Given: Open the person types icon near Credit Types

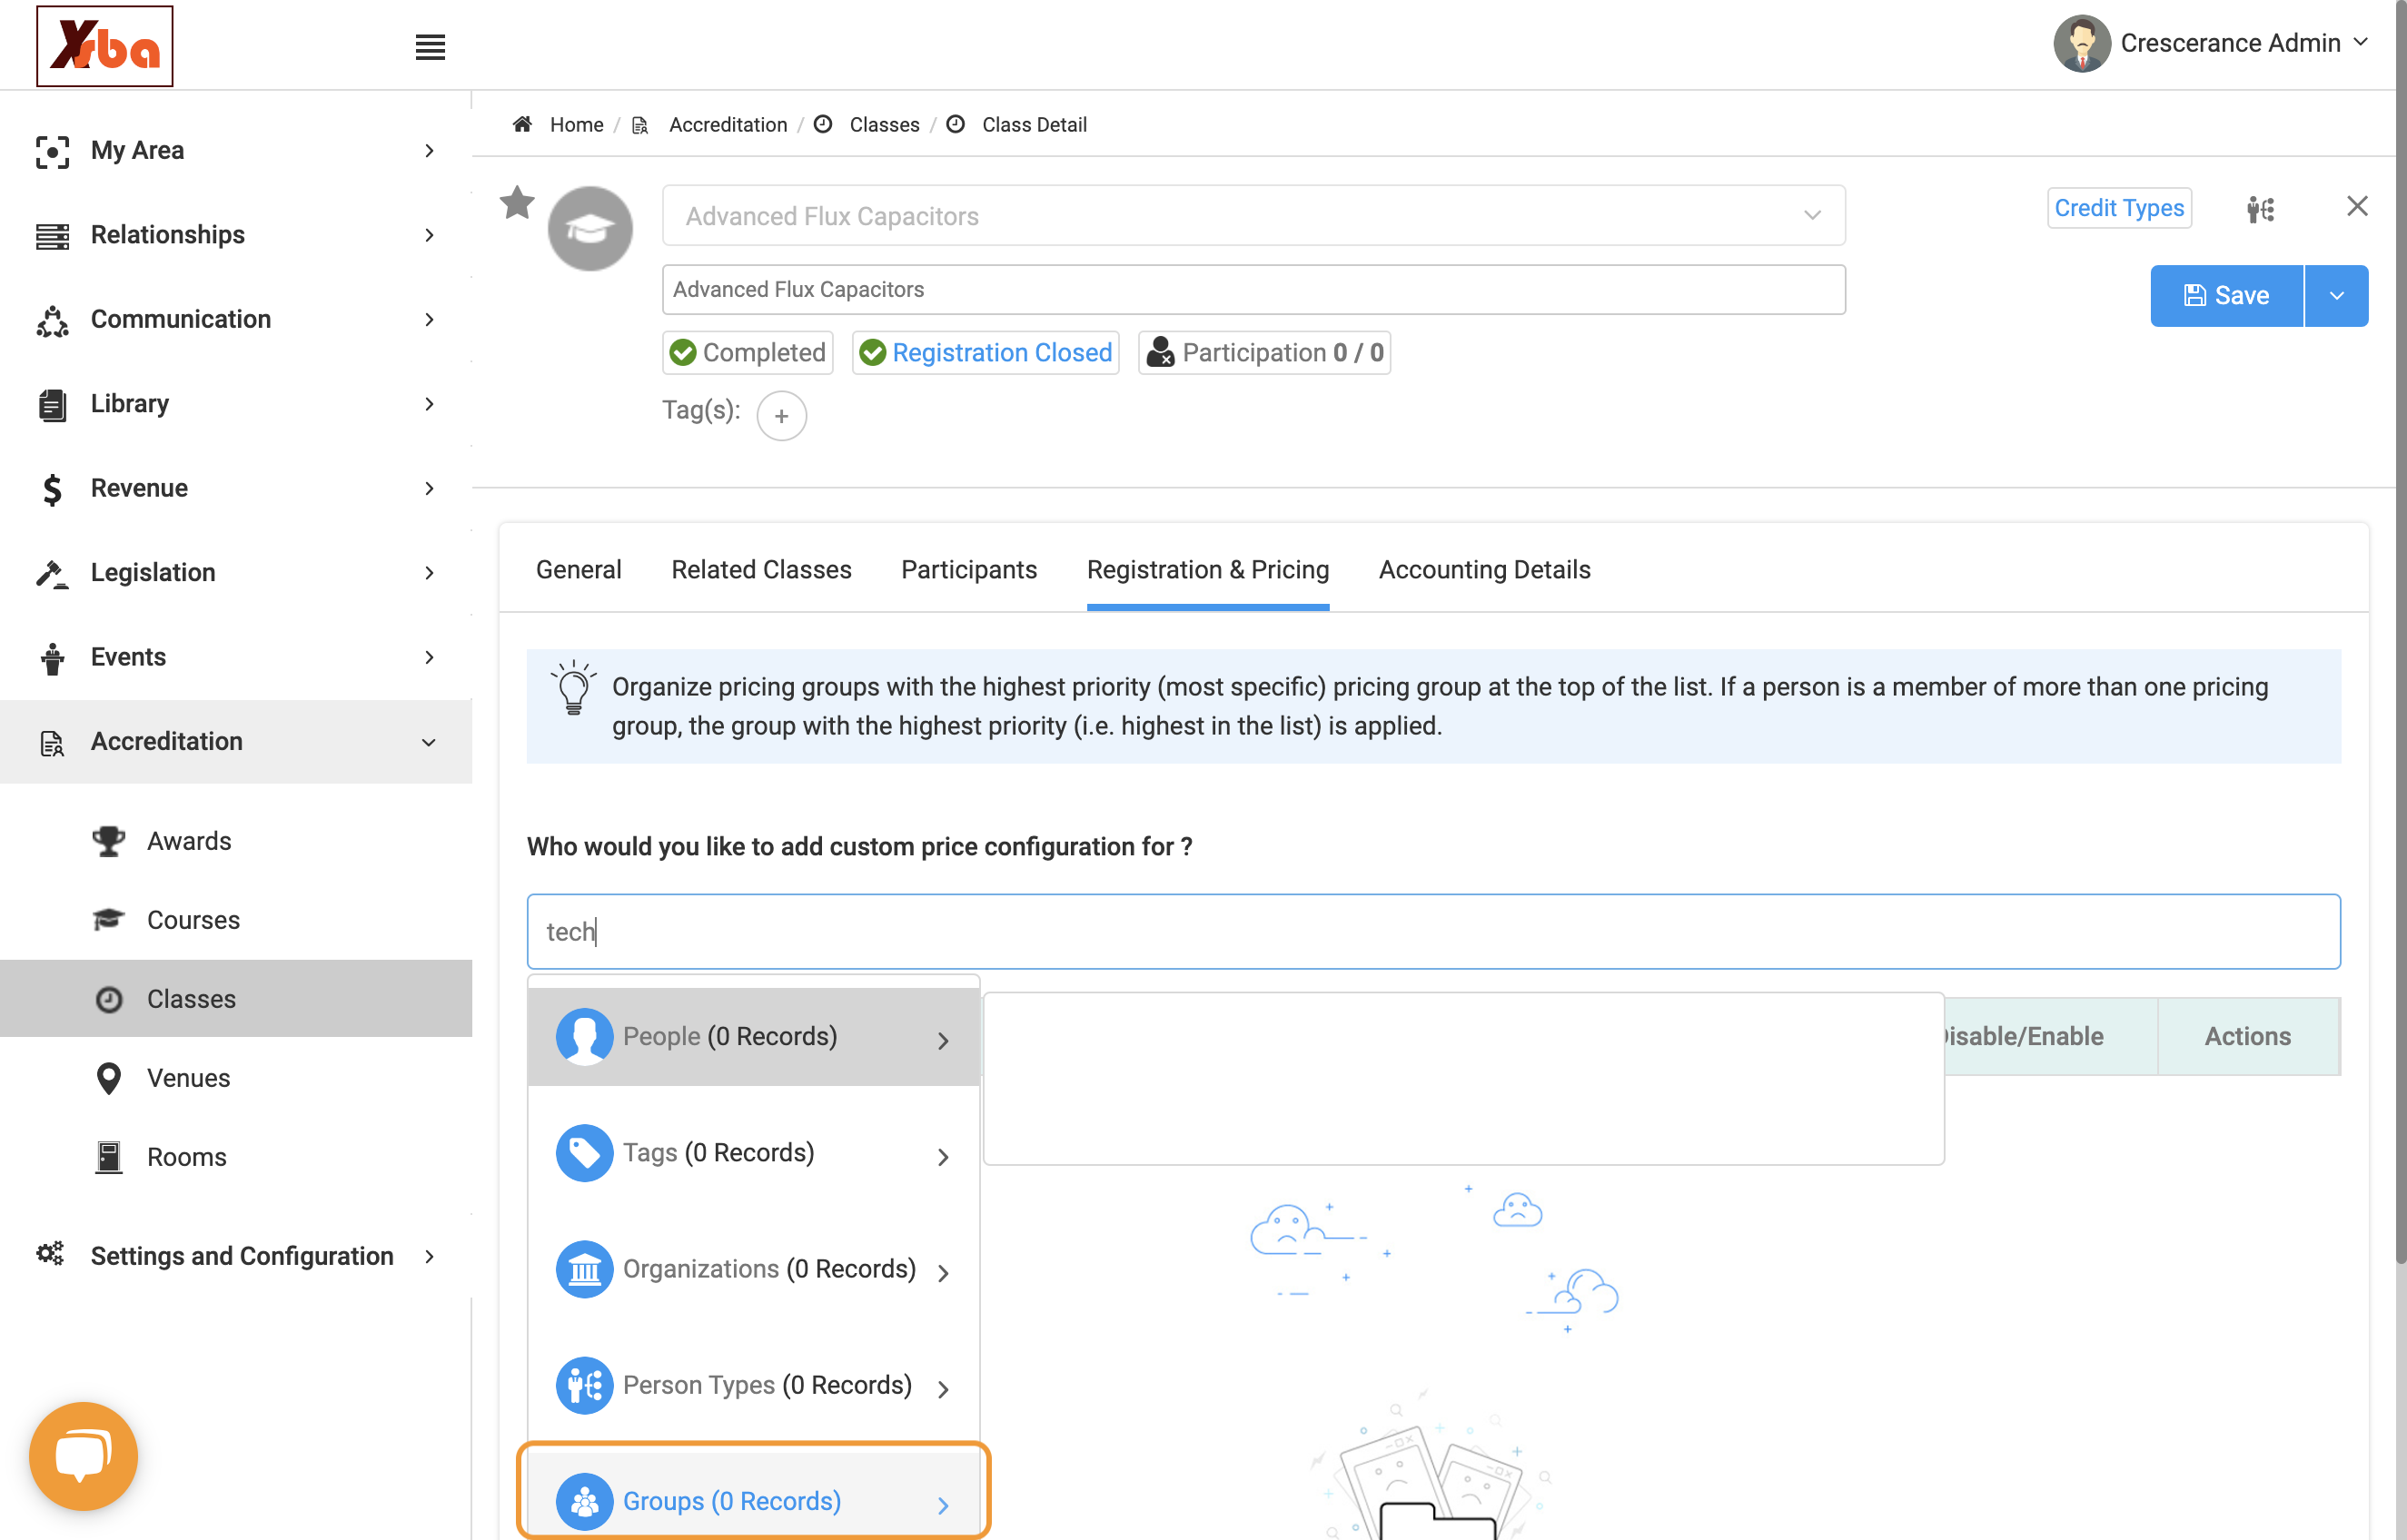Looking at the screenshot, I should 2261,209.
